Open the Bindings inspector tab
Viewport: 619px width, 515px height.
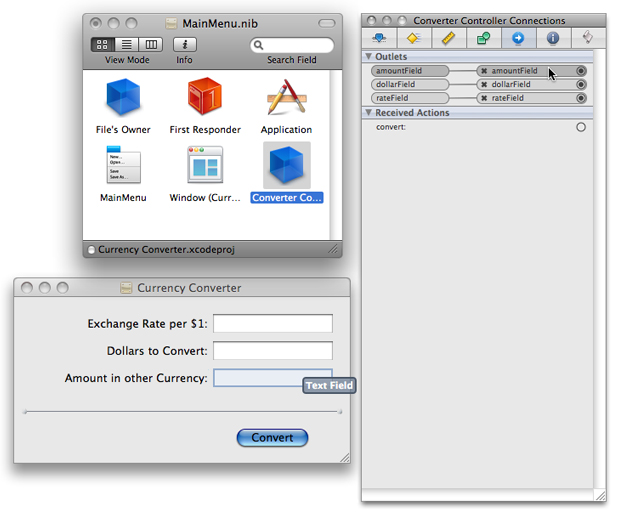(484, 38)
